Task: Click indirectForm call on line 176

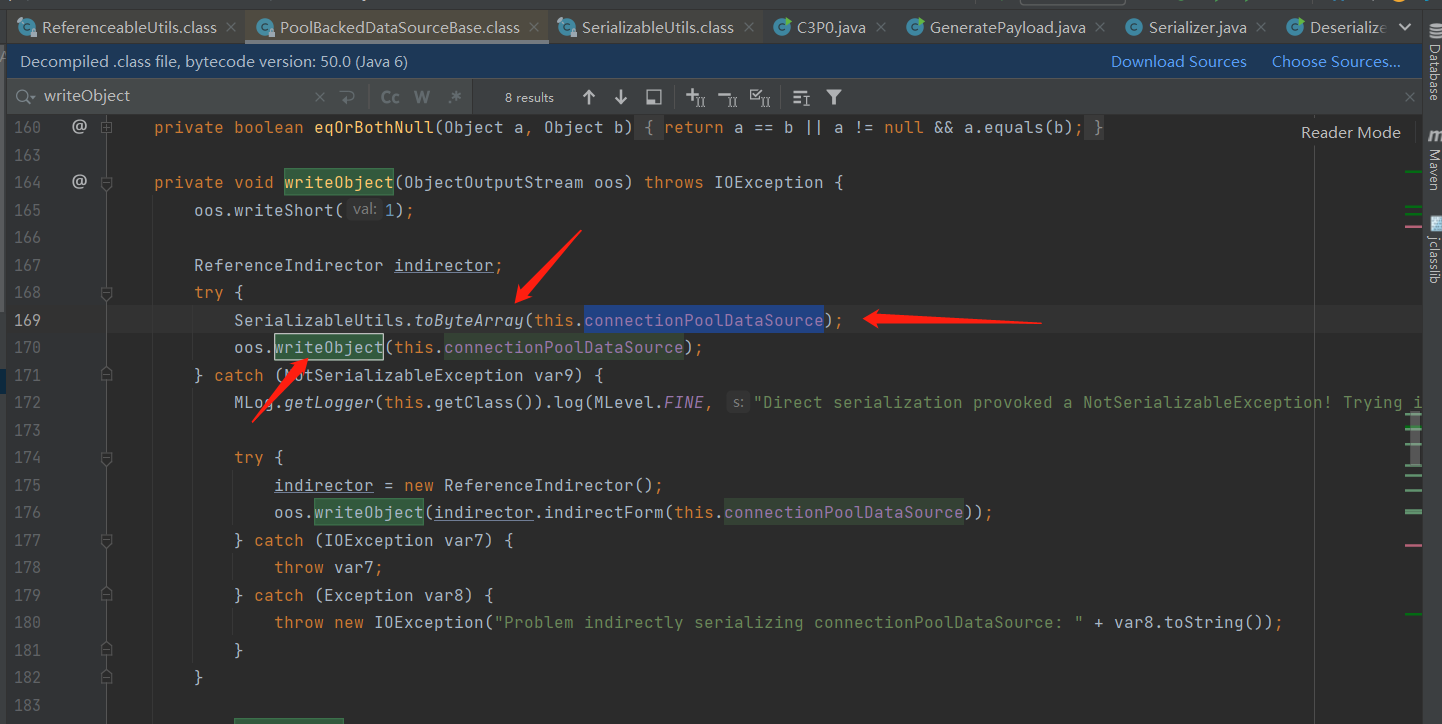Action: coord(604,512)
